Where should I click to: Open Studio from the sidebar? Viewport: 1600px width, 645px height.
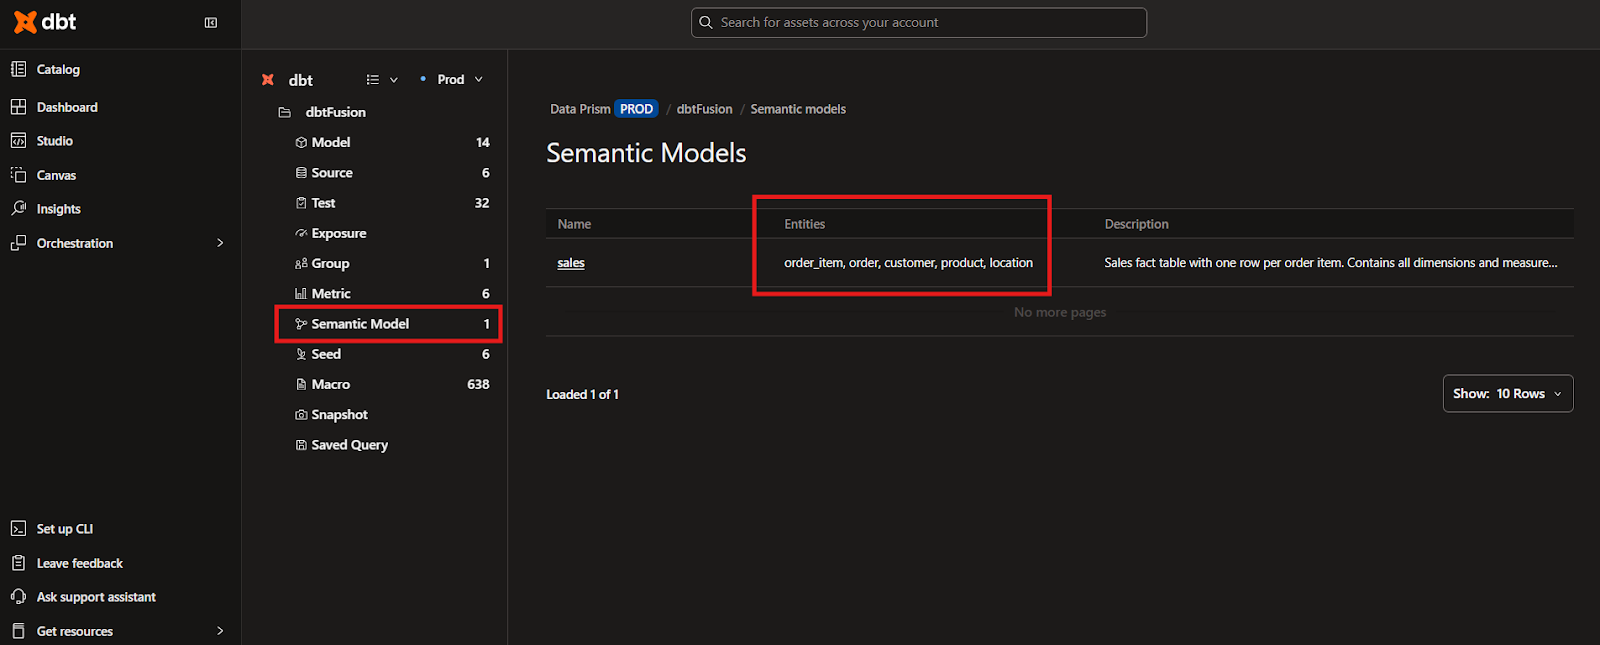(x=55, y=141)
